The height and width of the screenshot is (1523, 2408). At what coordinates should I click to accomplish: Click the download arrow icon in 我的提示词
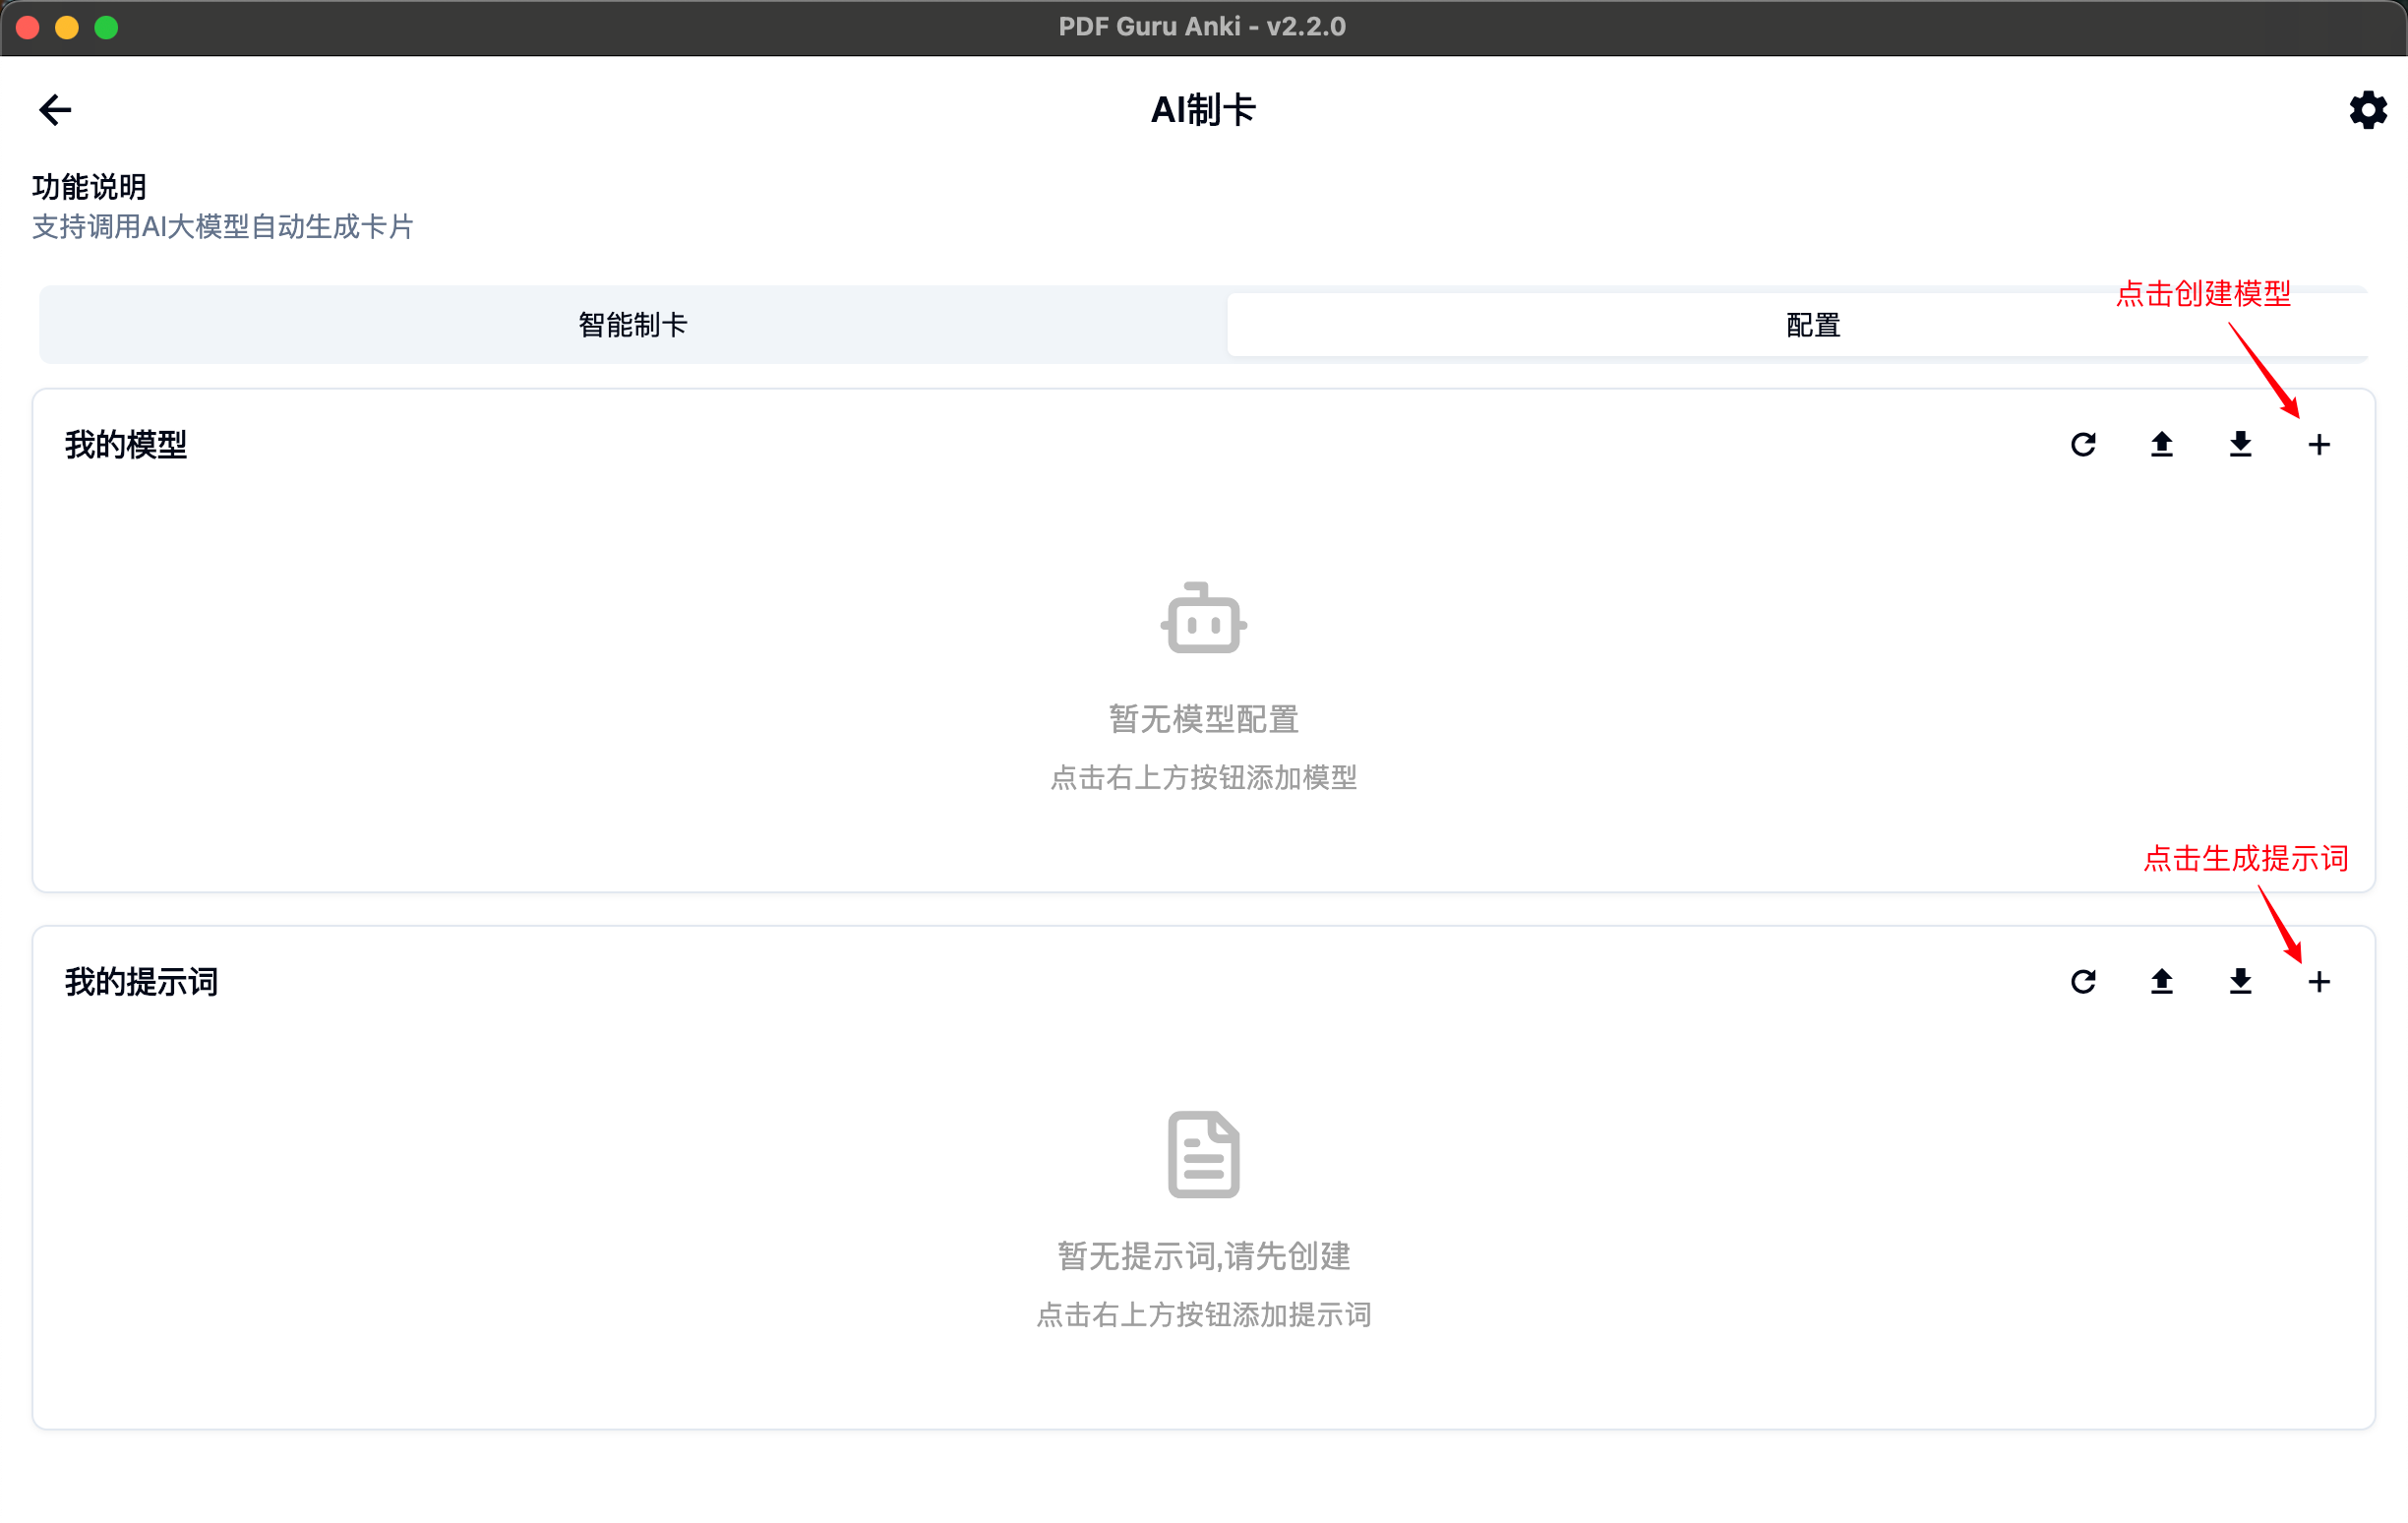pyautogui.click(x=2240, y=981)
